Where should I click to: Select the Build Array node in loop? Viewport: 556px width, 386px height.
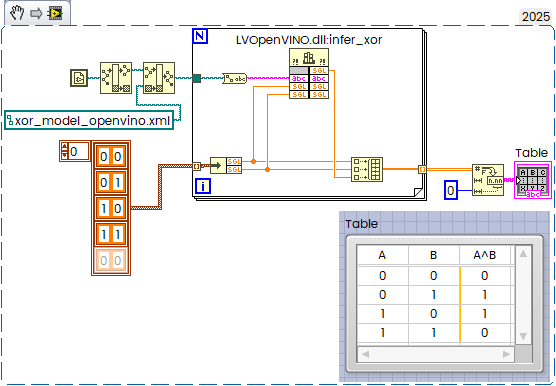(367, 169)
